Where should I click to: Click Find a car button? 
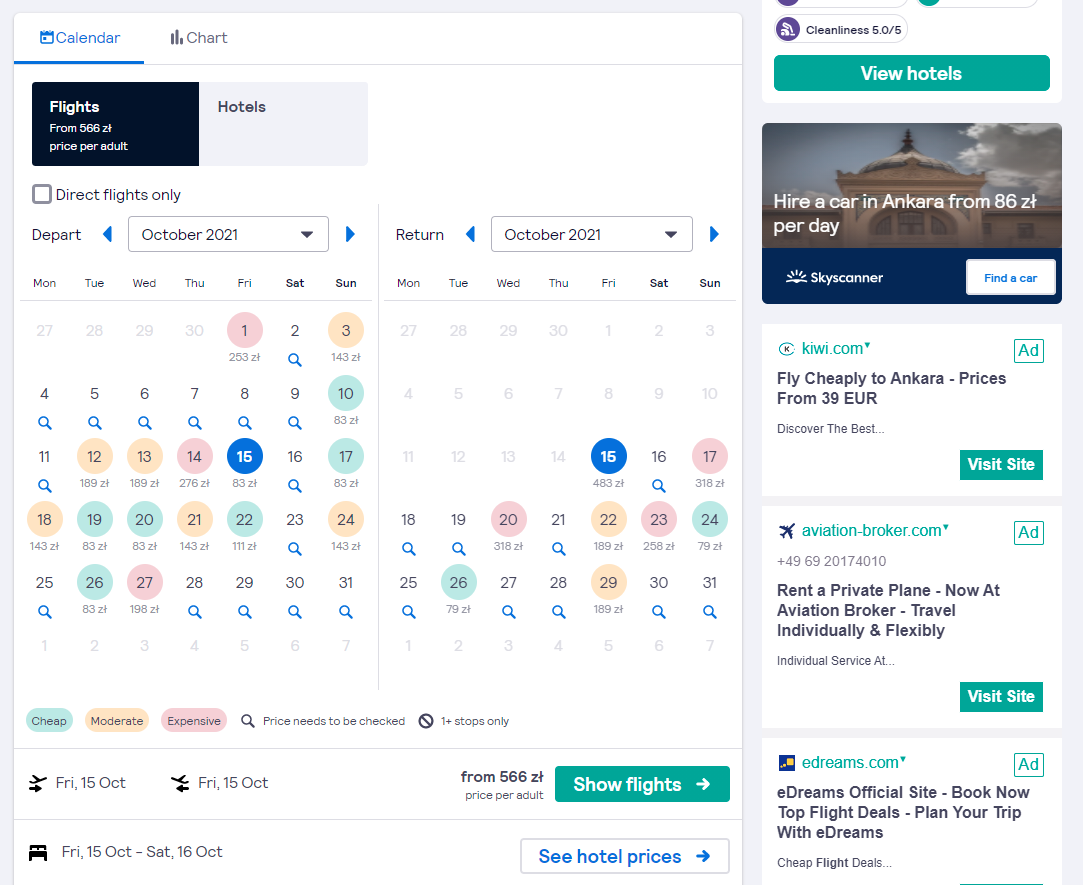pos(1010,278)
